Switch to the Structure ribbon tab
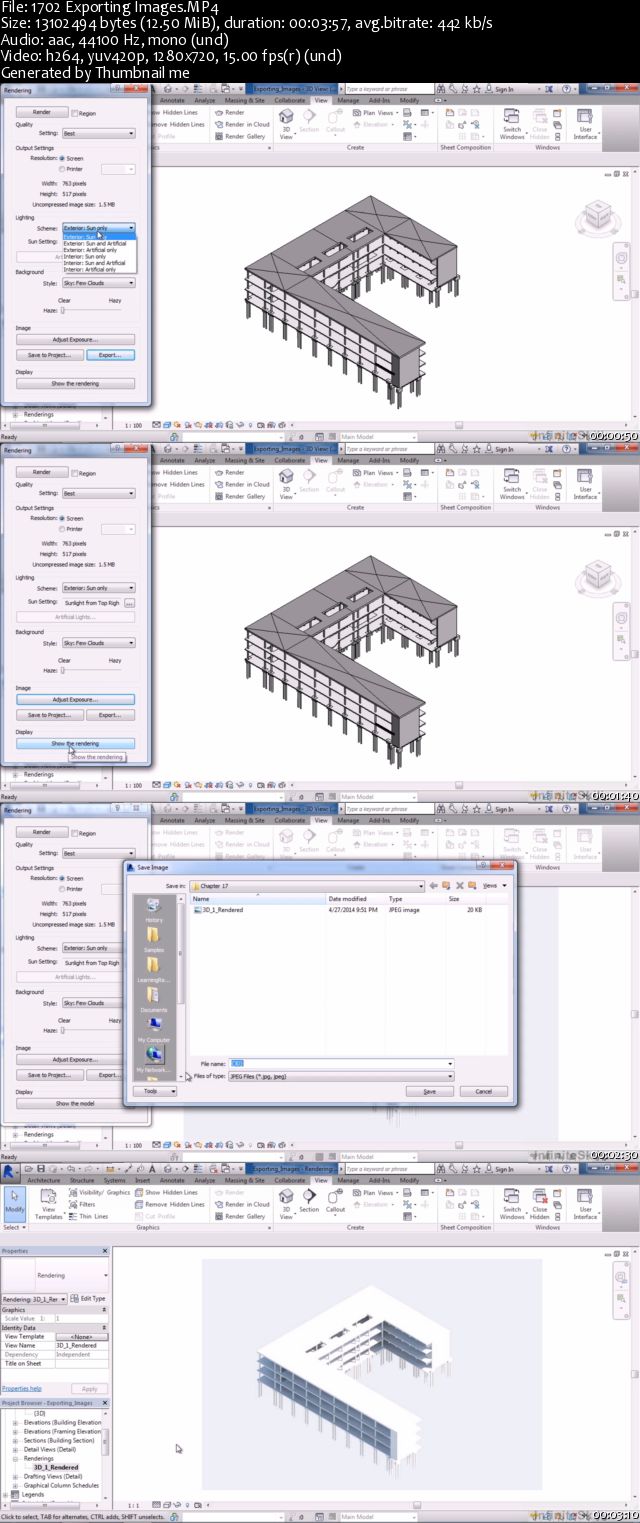The height and width of the screenshot is (1523, 640). pyautogui.click(x=82, y=1180)
